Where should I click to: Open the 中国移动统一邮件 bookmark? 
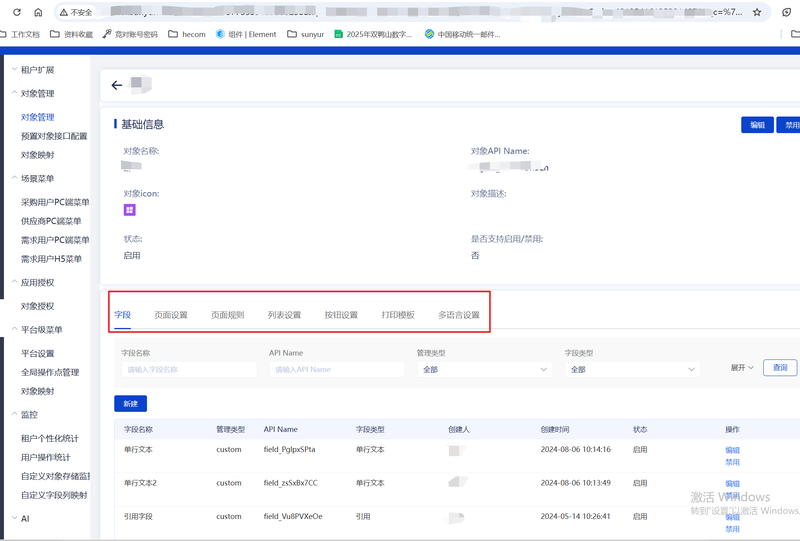tap(463, 34)
